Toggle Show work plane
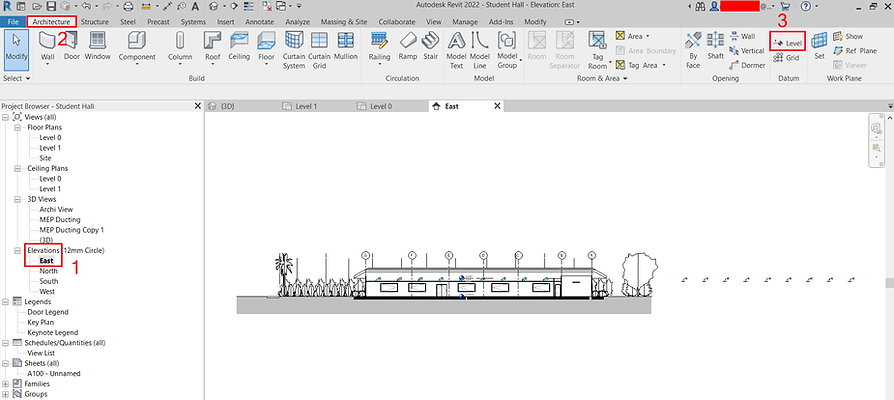The image size is (894, 400). pos(848,36)
